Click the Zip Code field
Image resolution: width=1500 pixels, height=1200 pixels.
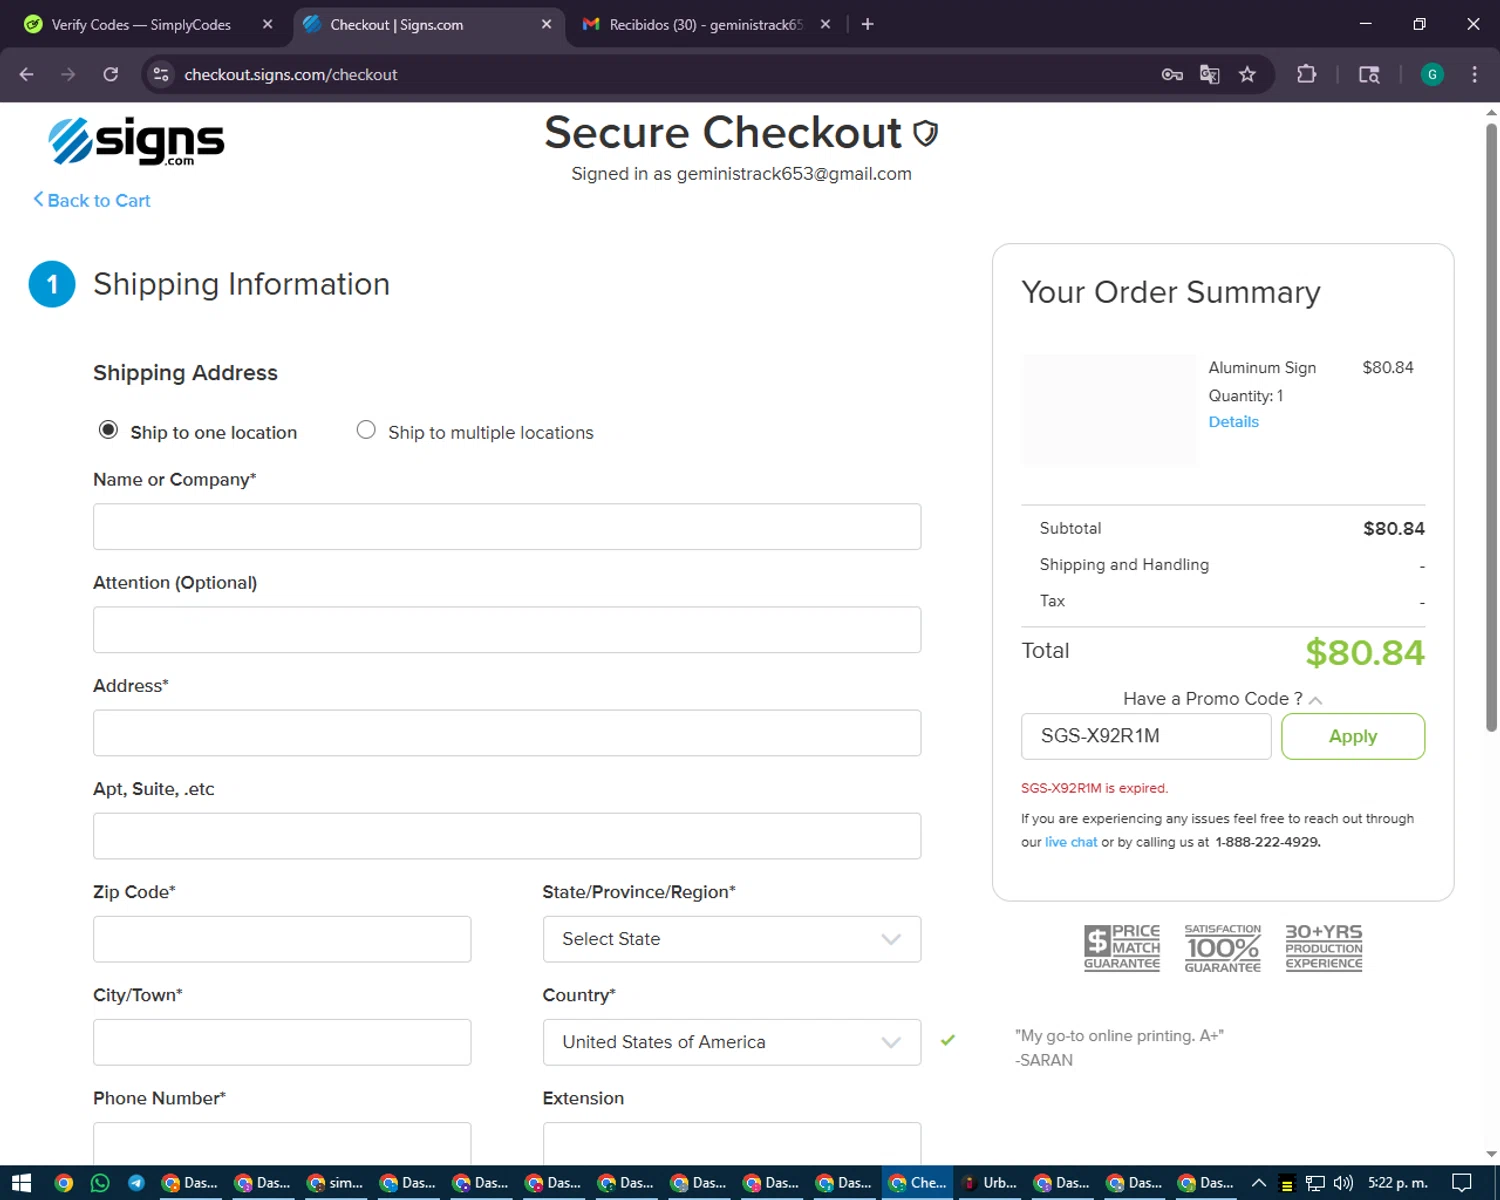point(282,939)
